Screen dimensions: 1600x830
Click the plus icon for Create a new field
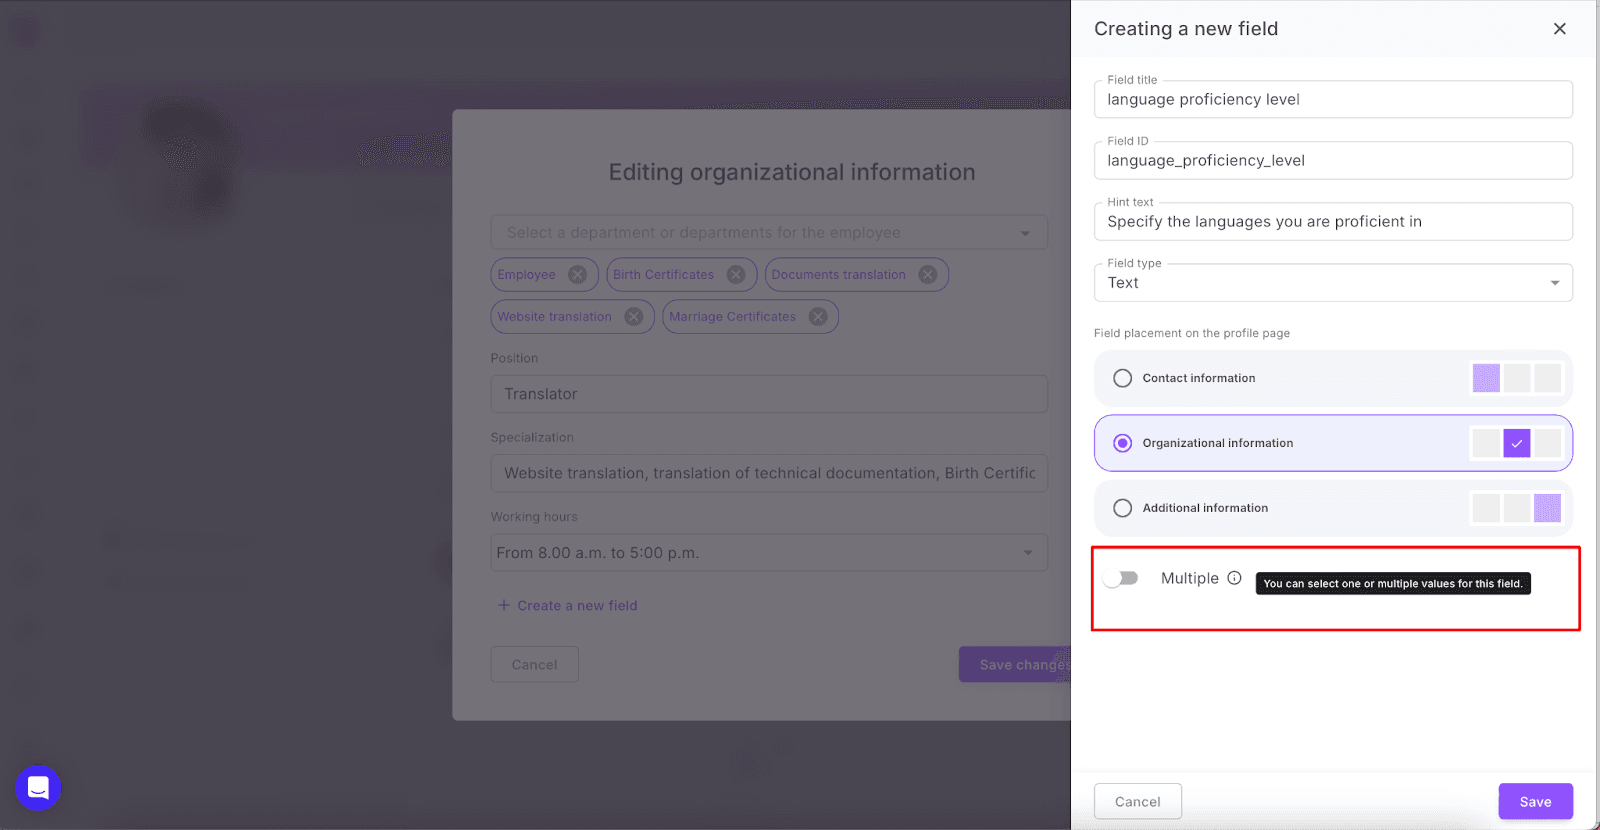tap(504, 605)
